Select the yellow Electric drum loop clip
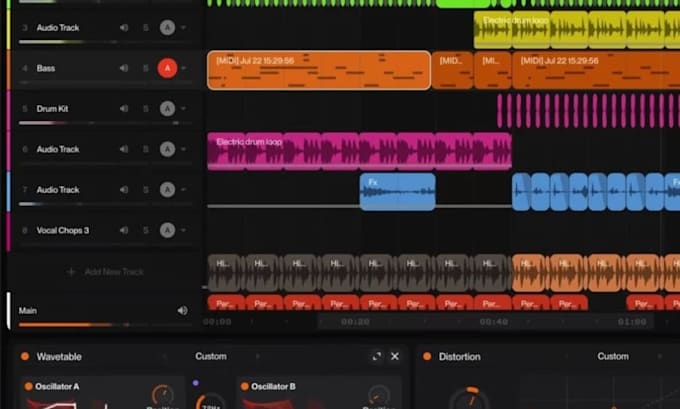The width and height of the screenshot is (680, 409). coord(577,30)
